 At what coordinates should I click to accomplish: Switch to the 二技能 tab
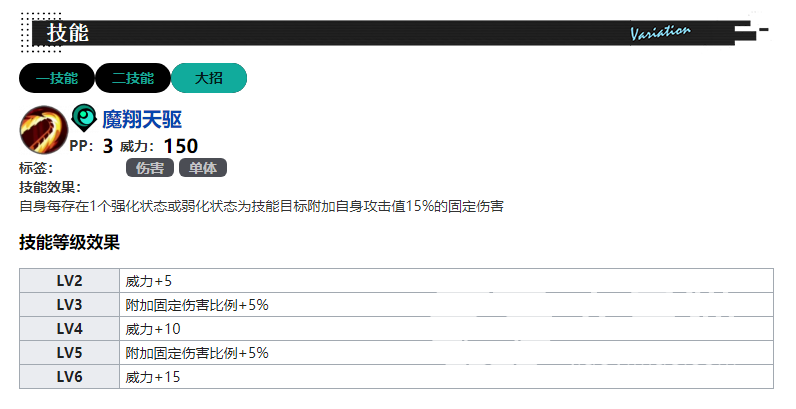coord(133,78)
